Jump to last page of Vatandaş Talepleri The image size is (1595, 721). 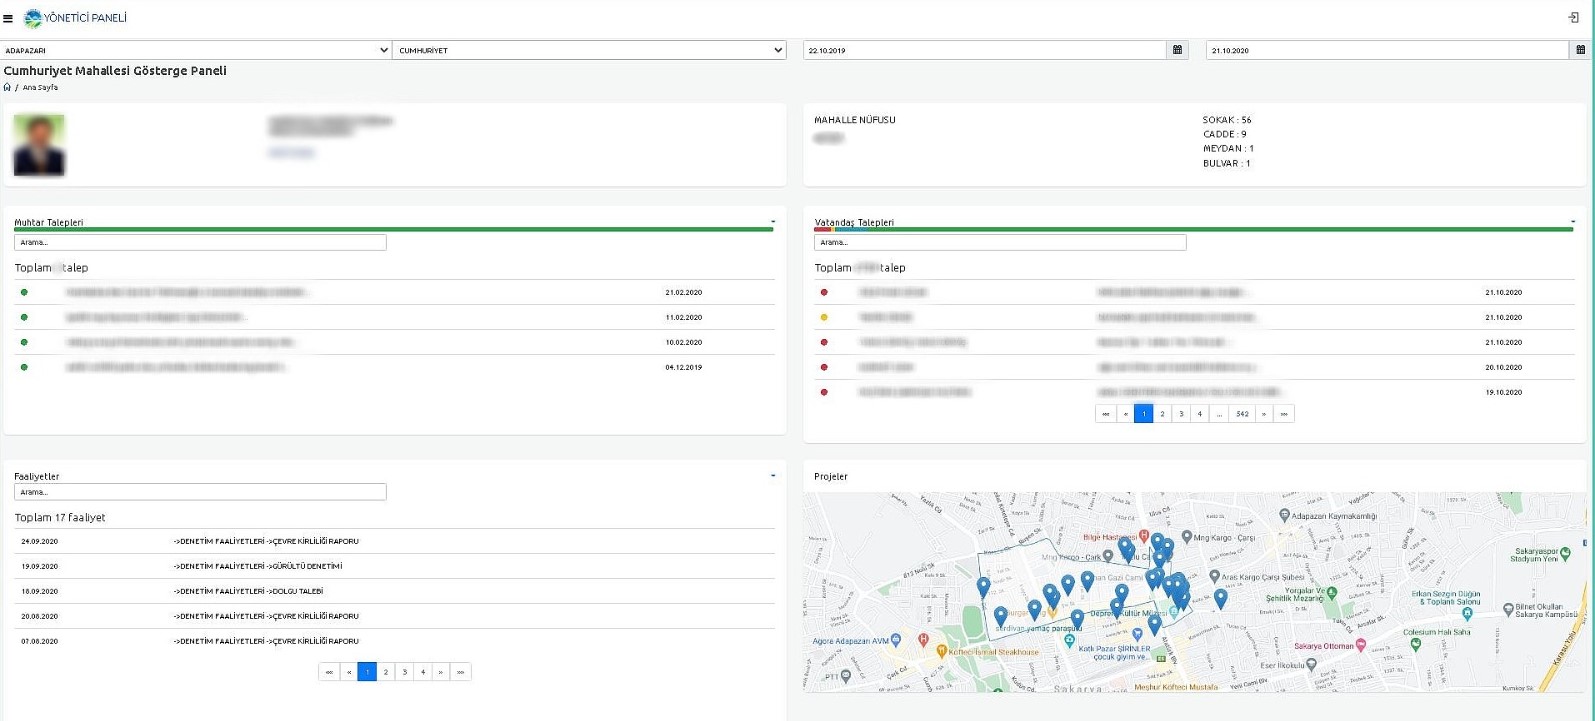(x=1284, y=413)
